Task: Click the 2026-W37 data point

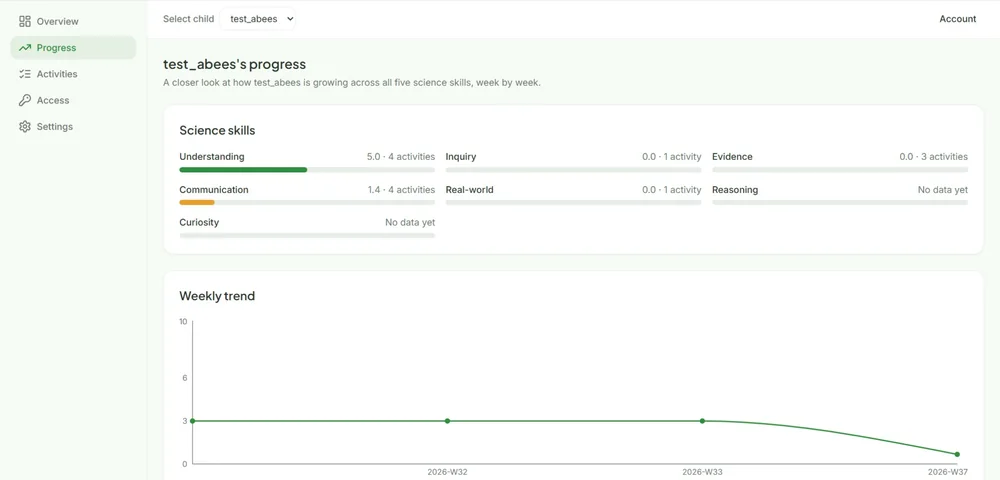Action: click(957, 455)
